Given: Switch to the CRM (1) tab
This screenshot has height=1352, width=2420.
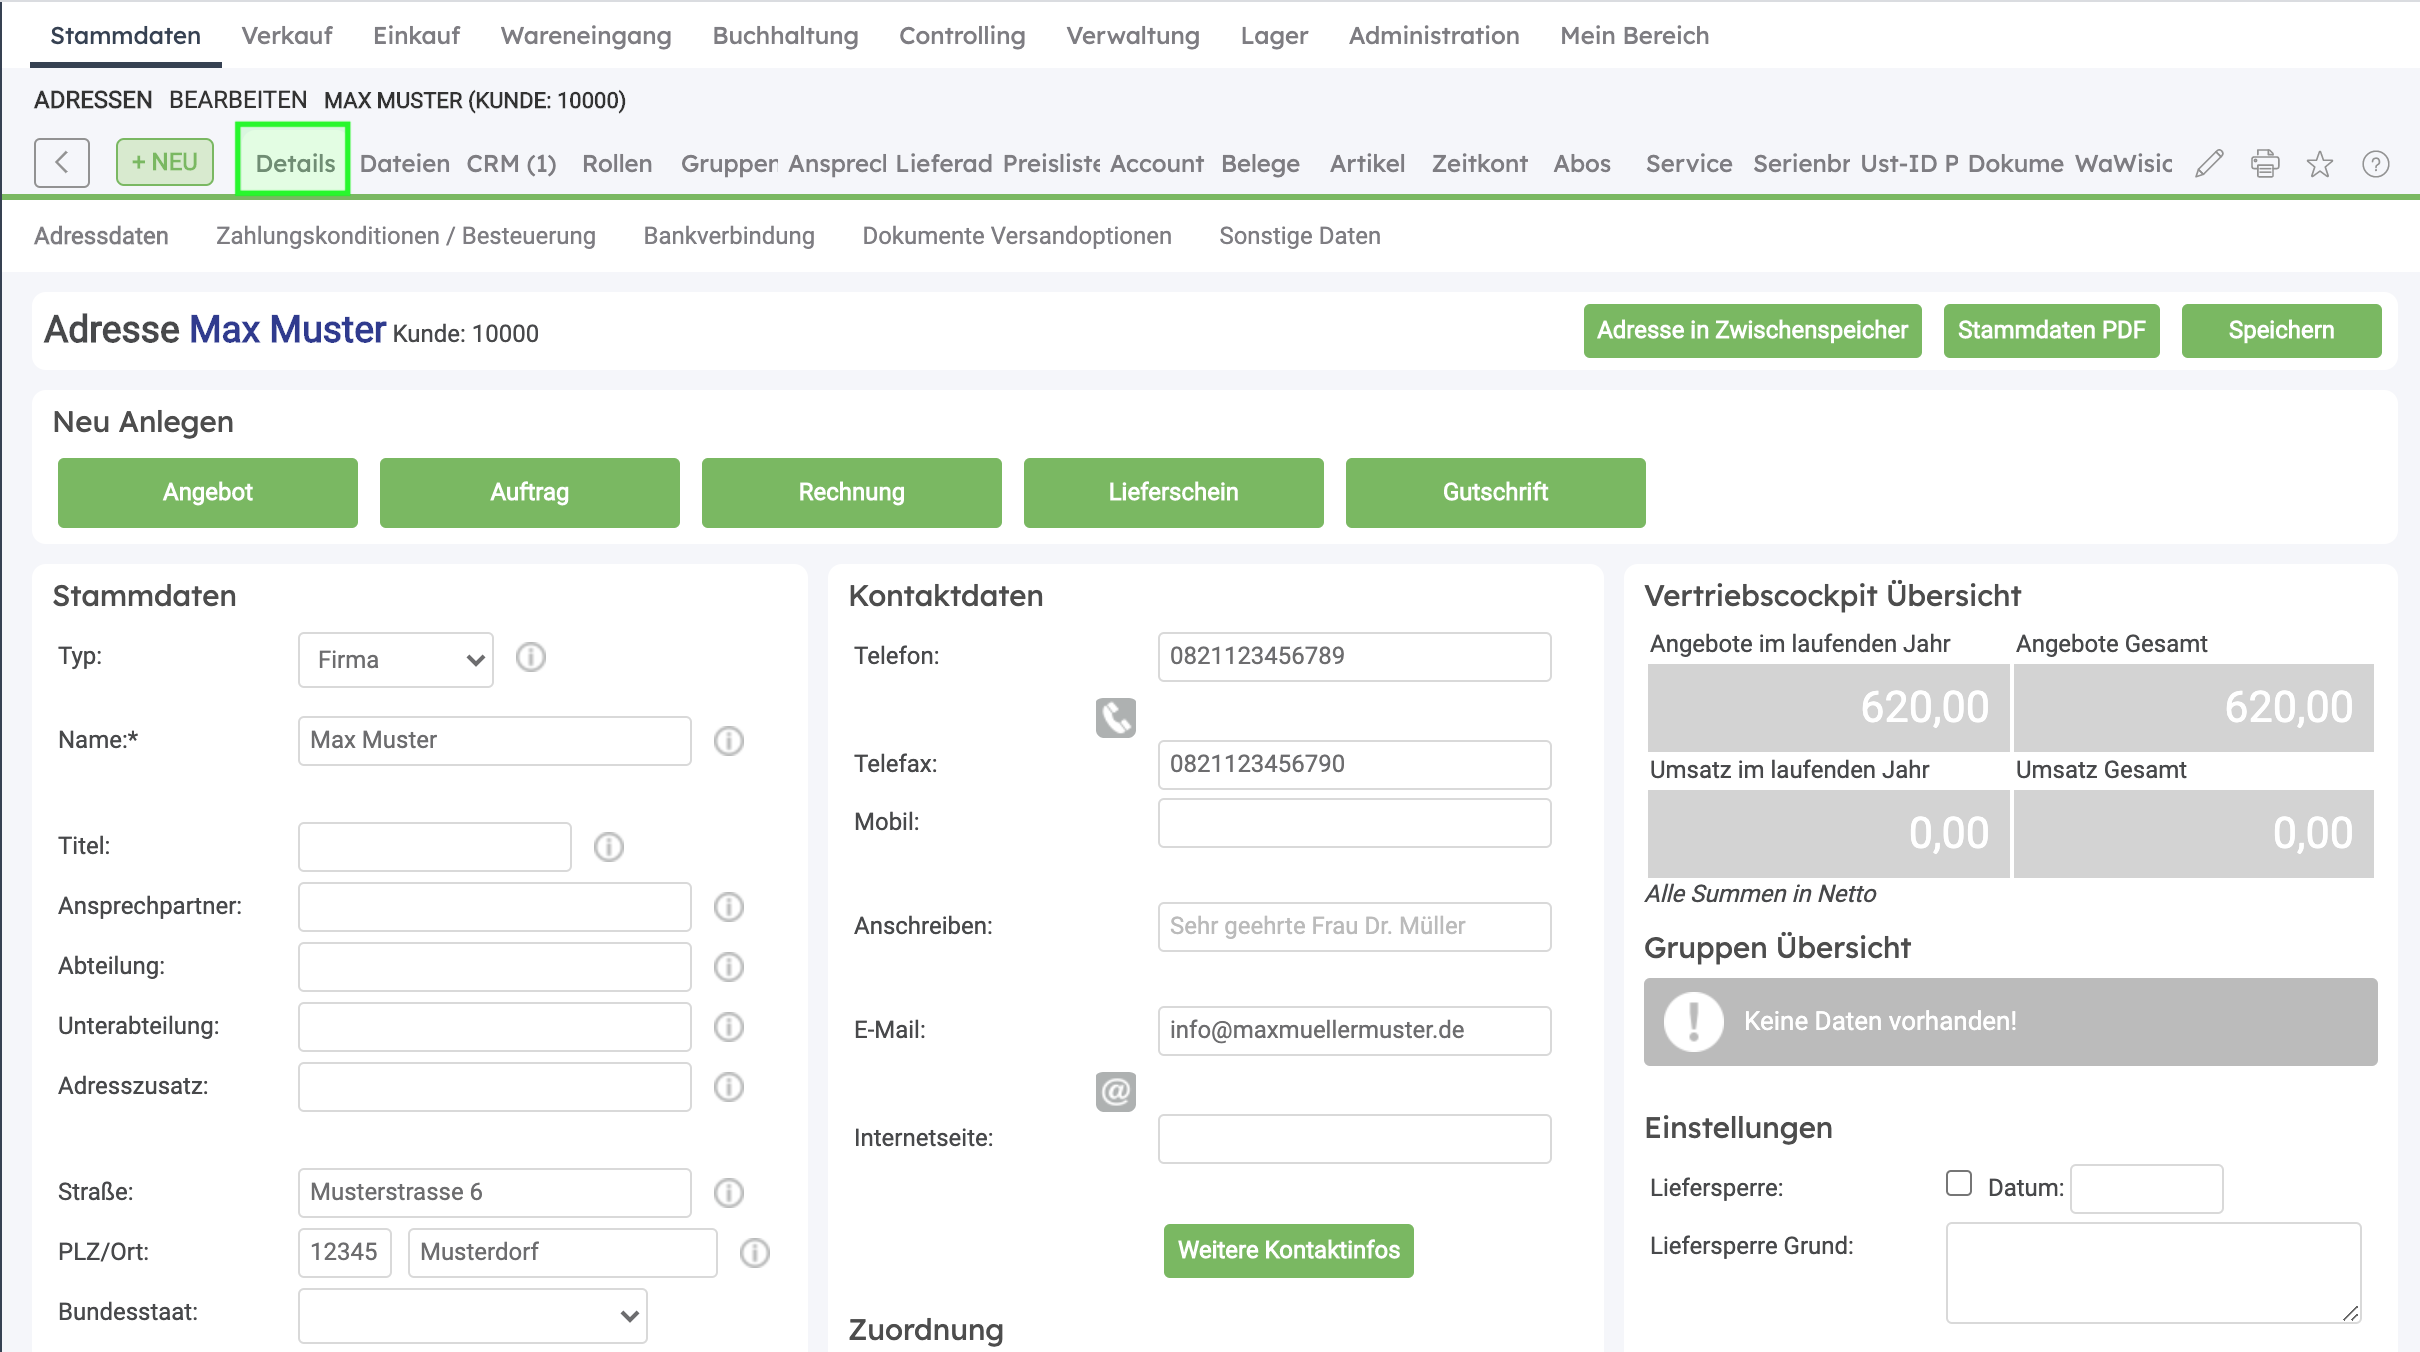Looking at the screenshot, I should pos(511,163).
